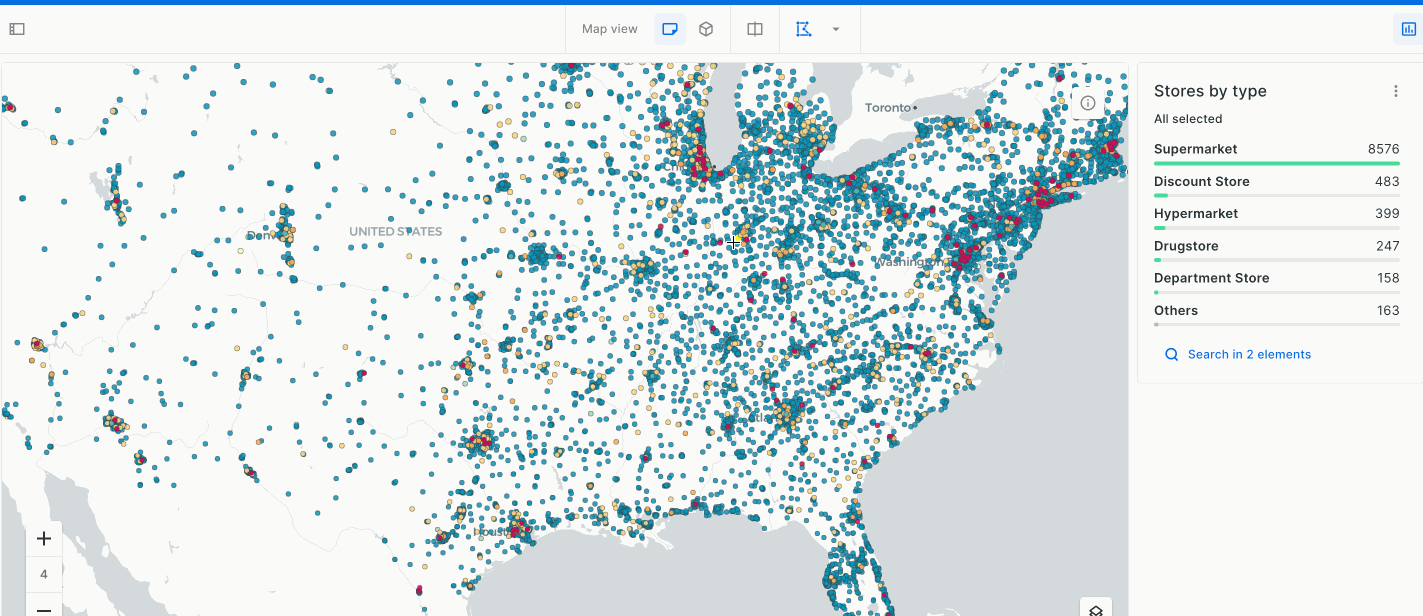This screenshot has height=616, width=1423.
Task: Open the selection tool dropdown arrow
Action: (836, 29)
